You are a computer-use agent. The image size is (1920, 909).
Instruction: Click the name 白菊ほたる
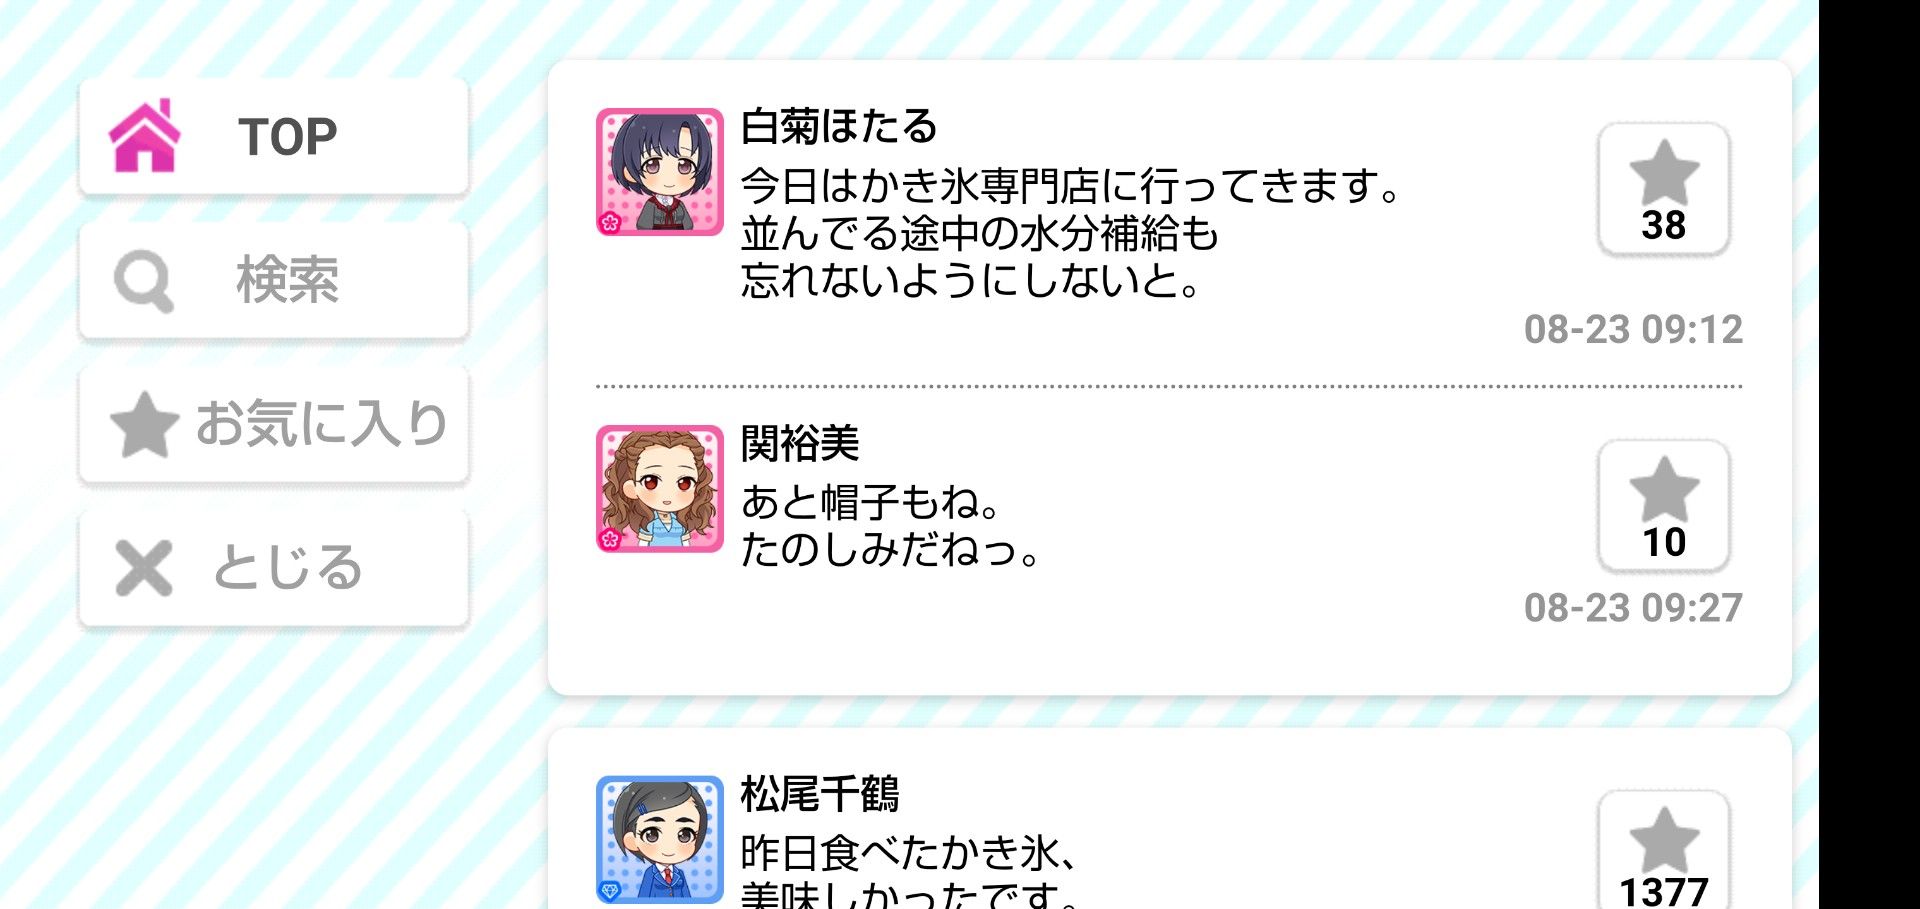839,127
